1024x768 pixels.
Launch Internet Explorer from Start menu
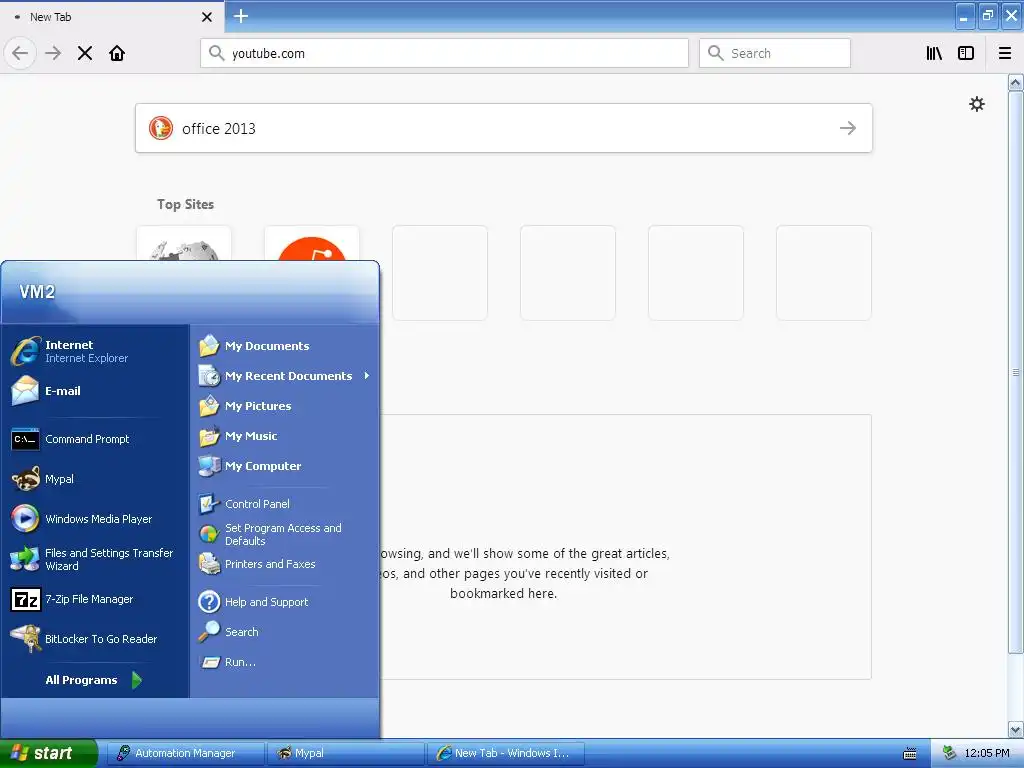[95, 351]
